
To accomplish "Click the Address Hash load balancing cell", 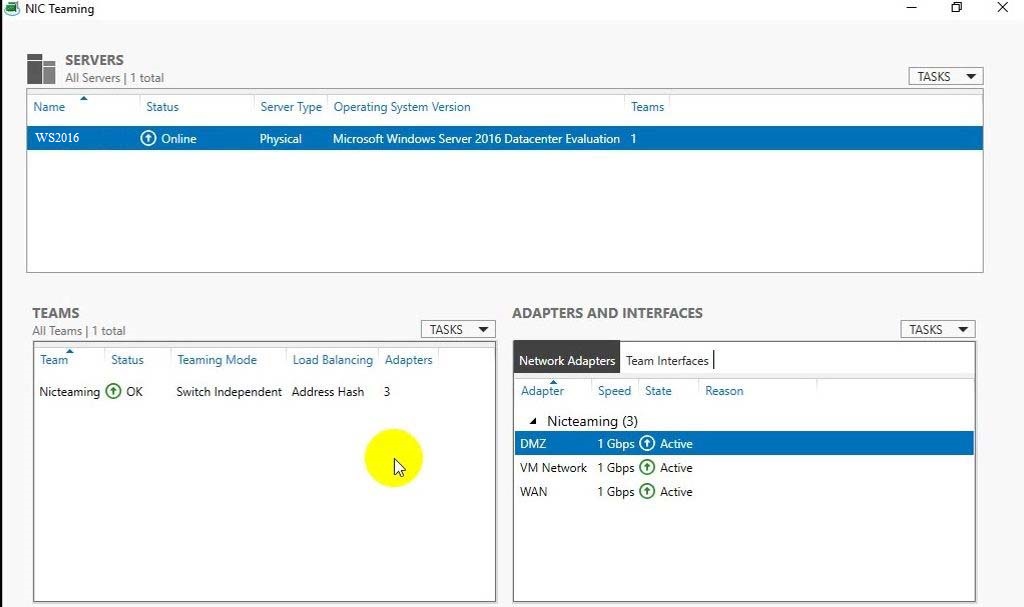I will [328, 391].
